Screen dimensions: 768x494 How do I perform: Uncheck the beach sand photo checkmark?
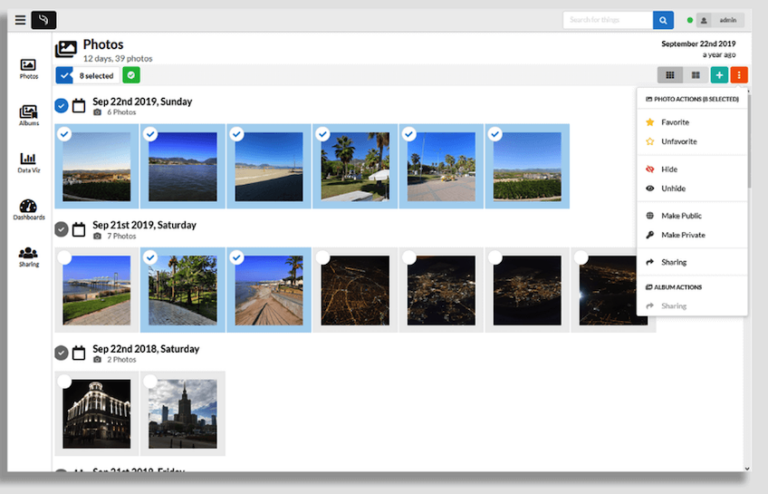tap(237, 134)
